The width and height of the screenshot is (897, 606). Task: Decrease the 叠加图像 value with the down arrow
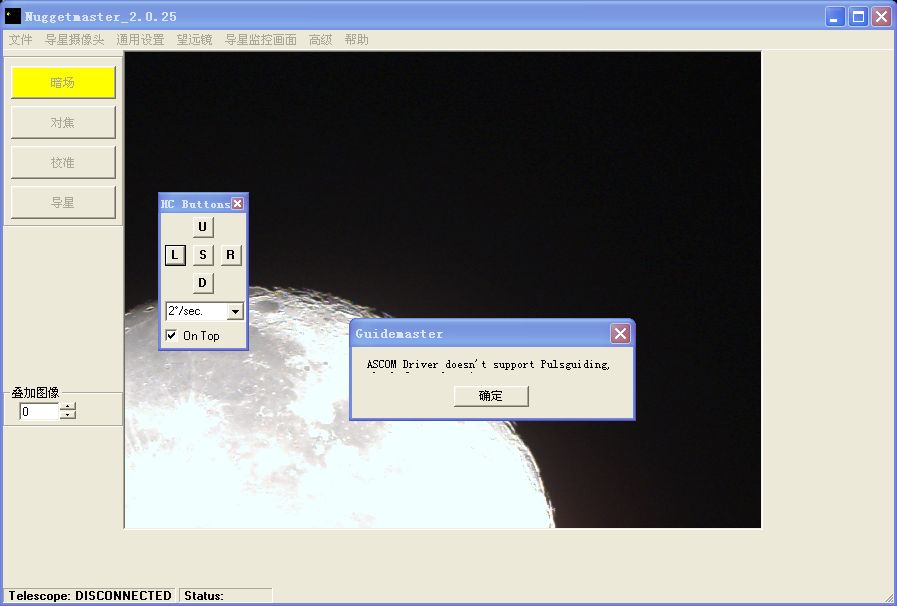pyautogui.click(x=68, y=415)
